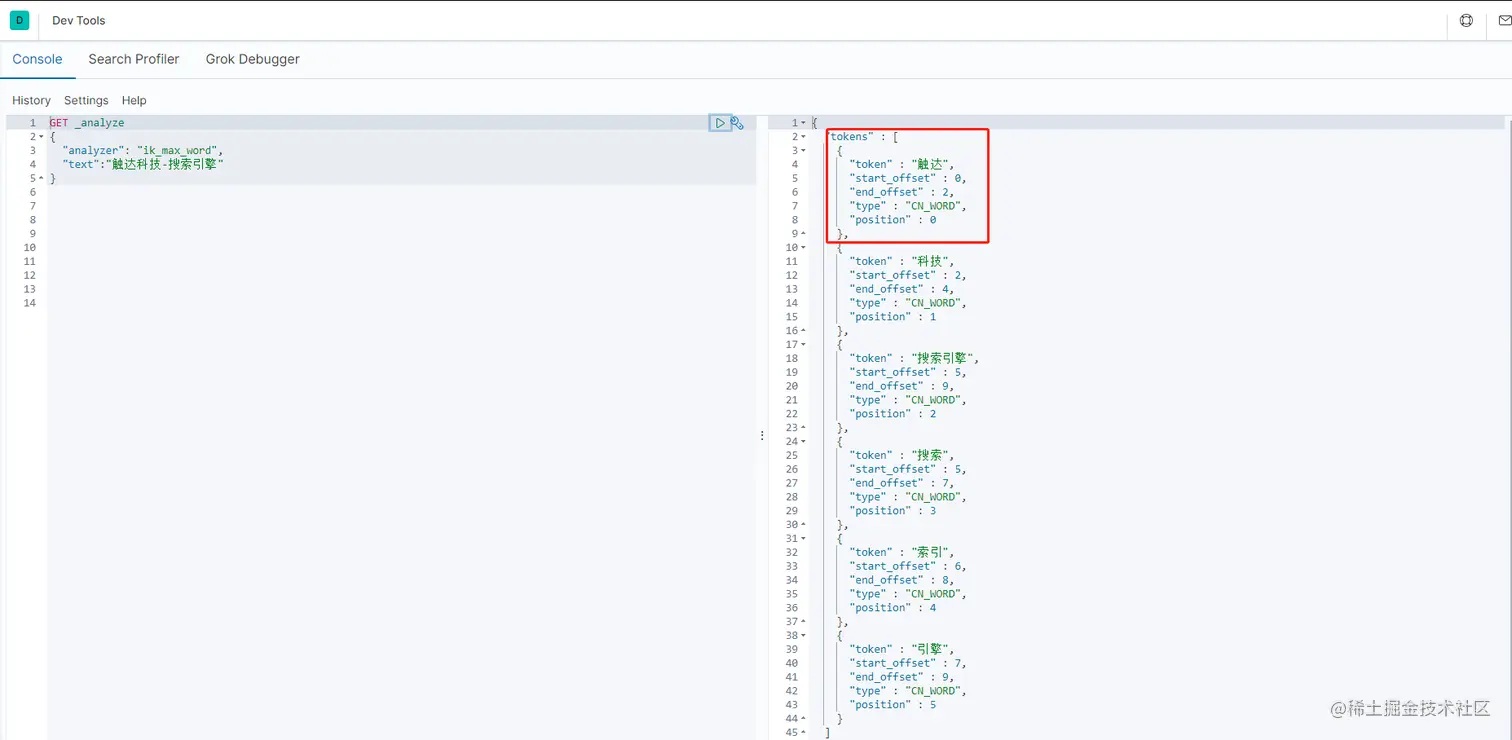The height and width of the screenshot is (740, 1512).
Task: Click the "position" : 1 line
Action: 893,317
